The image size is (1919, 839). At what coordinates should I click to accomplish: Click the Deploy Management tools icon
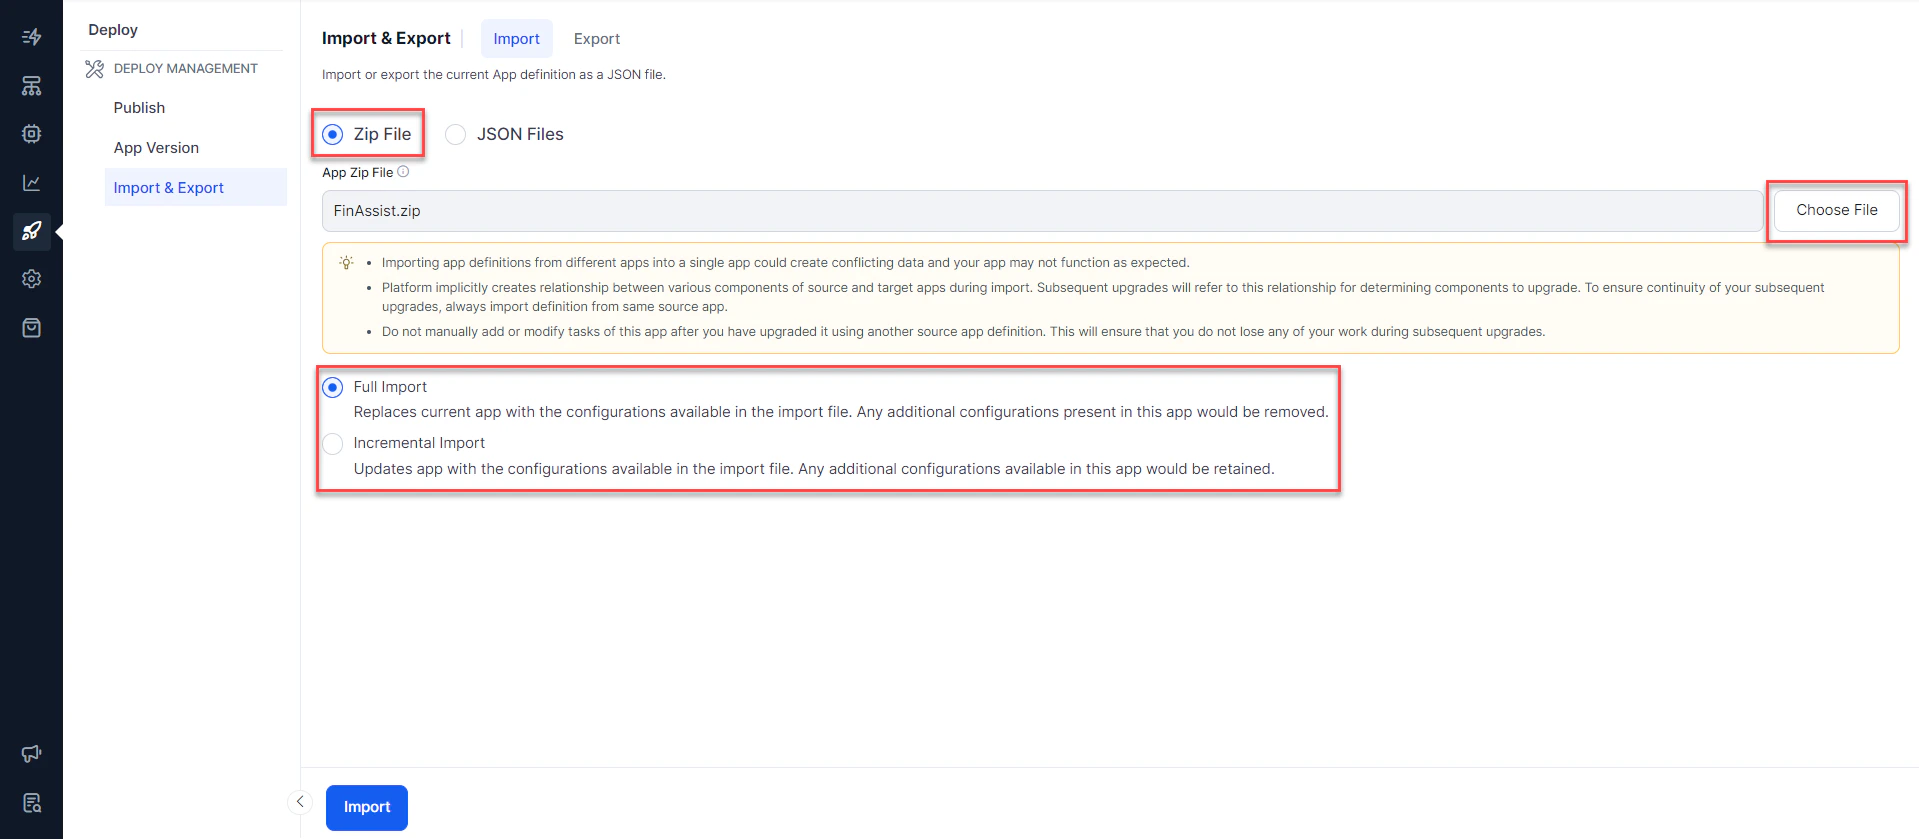coord(94,69)
